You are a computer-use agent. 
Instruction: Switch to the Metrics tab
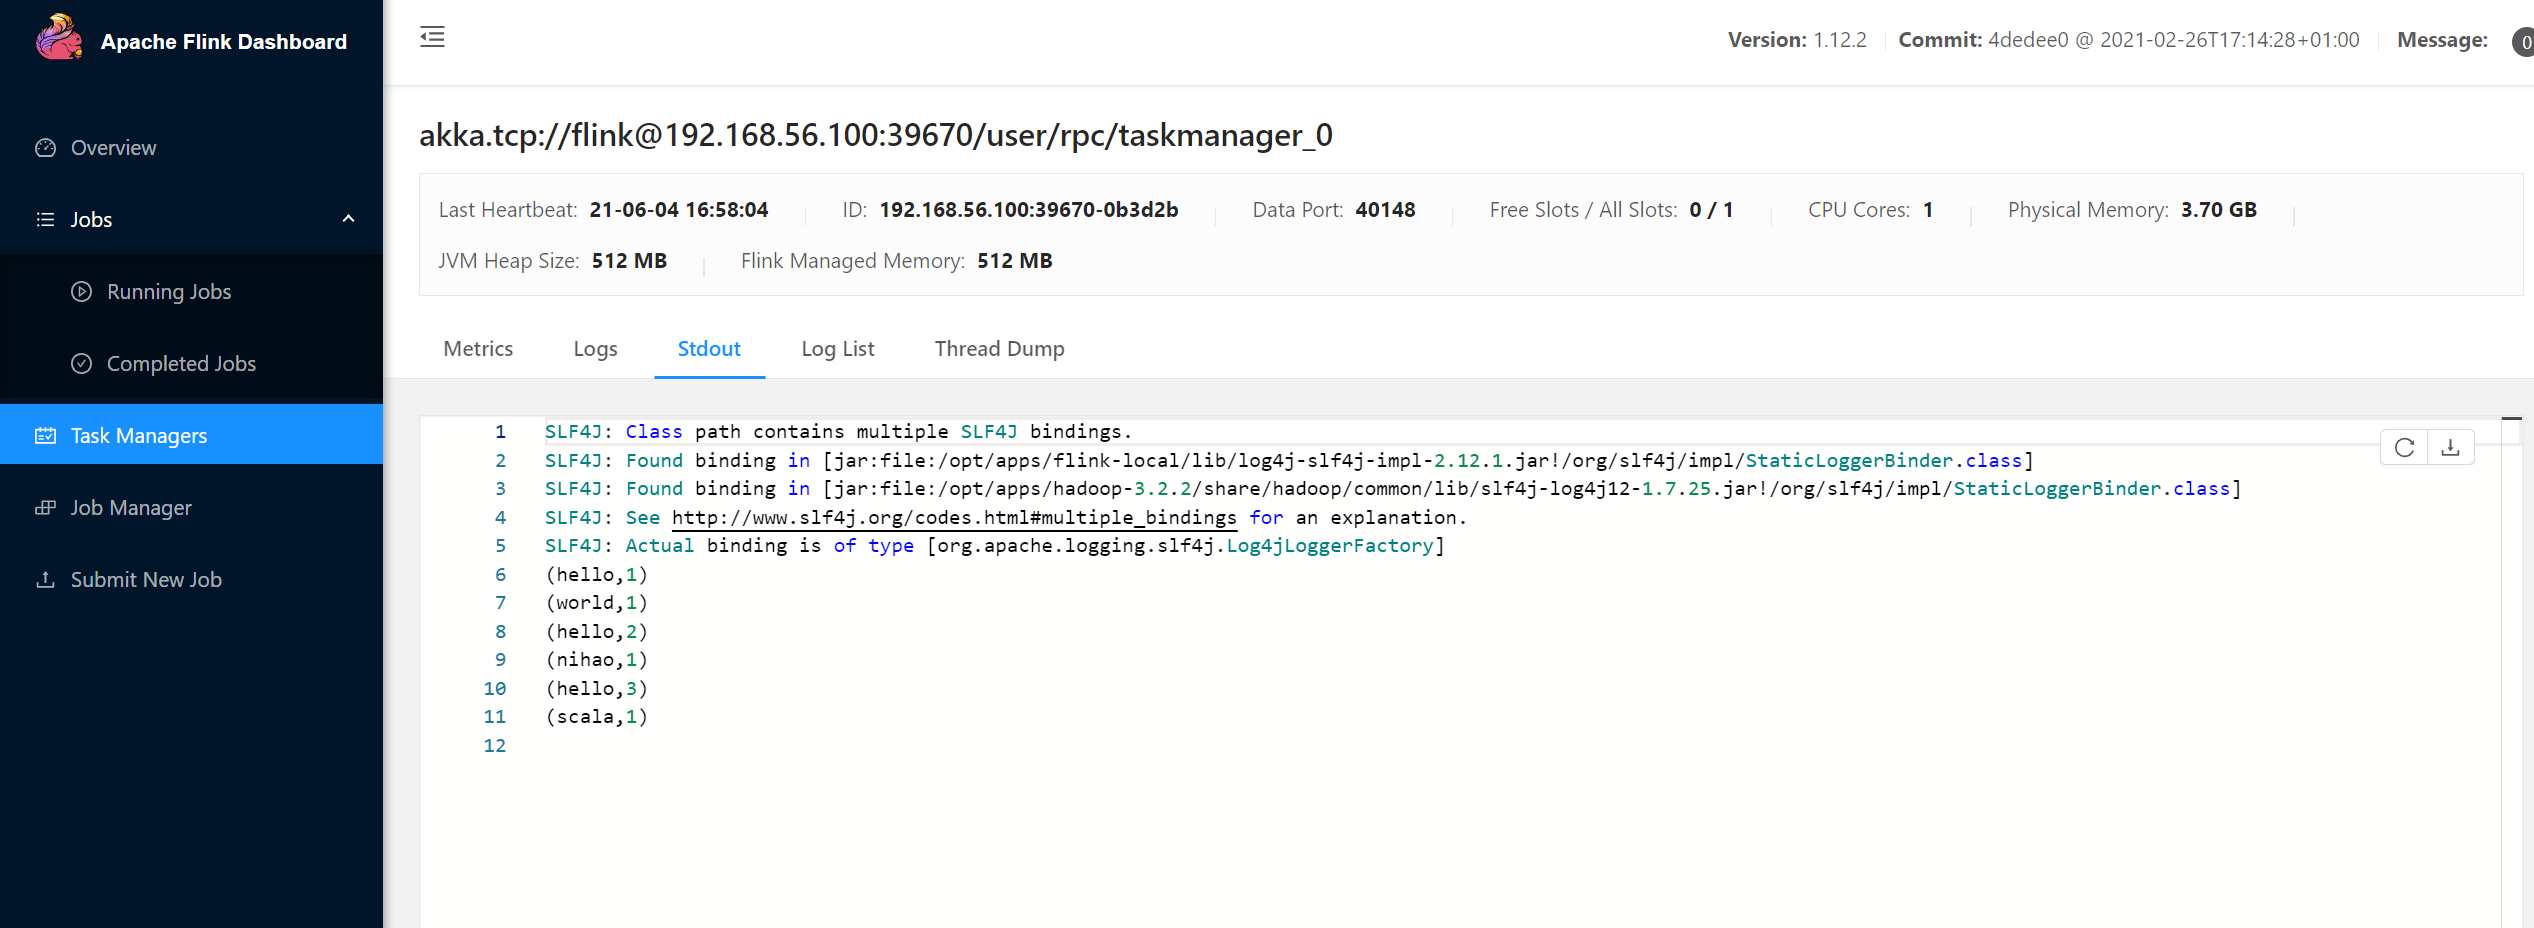[x=478, y=349]
